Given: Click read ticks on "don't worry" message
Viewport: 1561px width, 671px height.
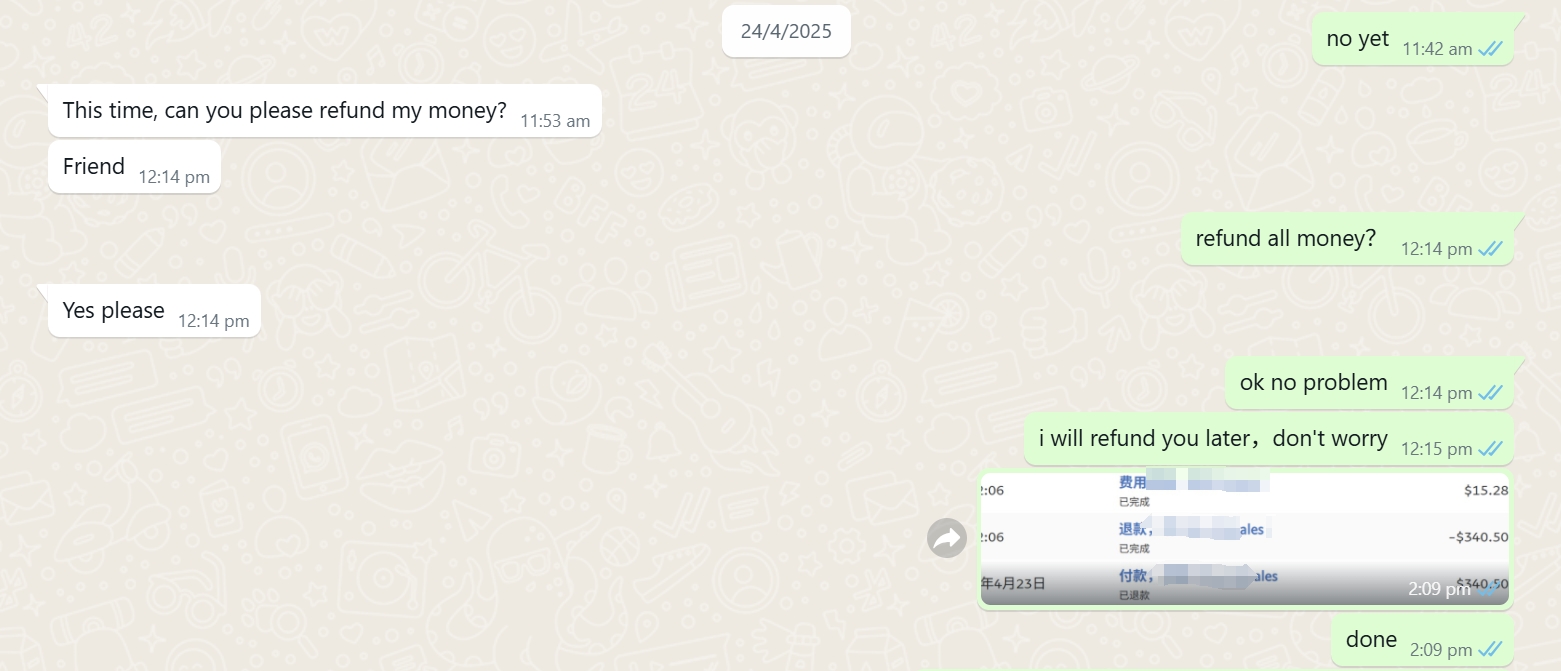Looking at the screenshot, I should coord(1490,449).
